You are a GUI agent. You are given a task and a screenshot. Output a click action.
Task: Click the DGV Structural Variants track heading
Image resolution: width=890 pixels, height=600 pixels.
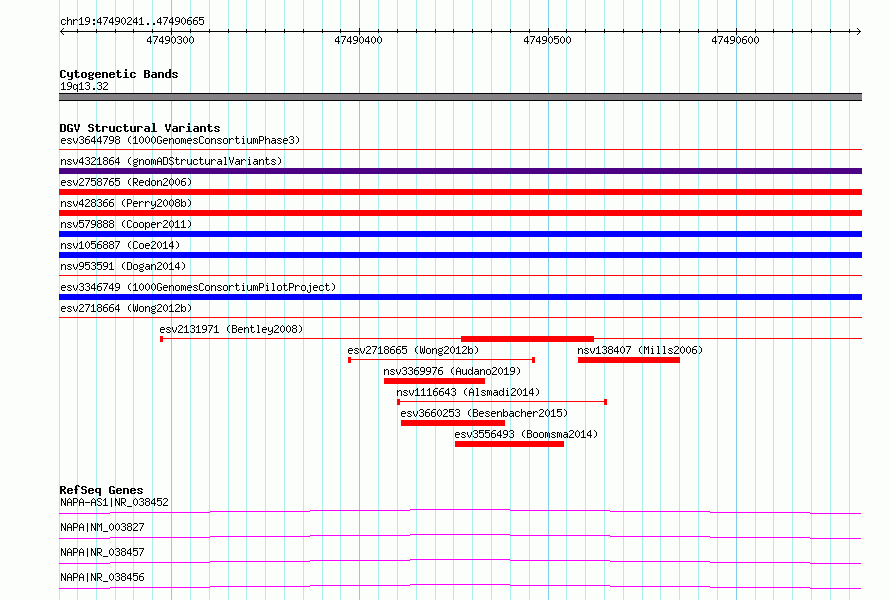pyautogui.click(x=140, y=128)
